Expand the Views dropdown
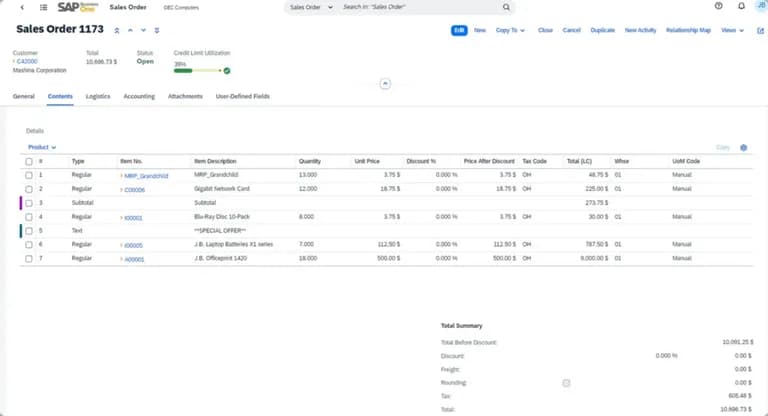This screenshot has width=768, height=416. [732, 30]
